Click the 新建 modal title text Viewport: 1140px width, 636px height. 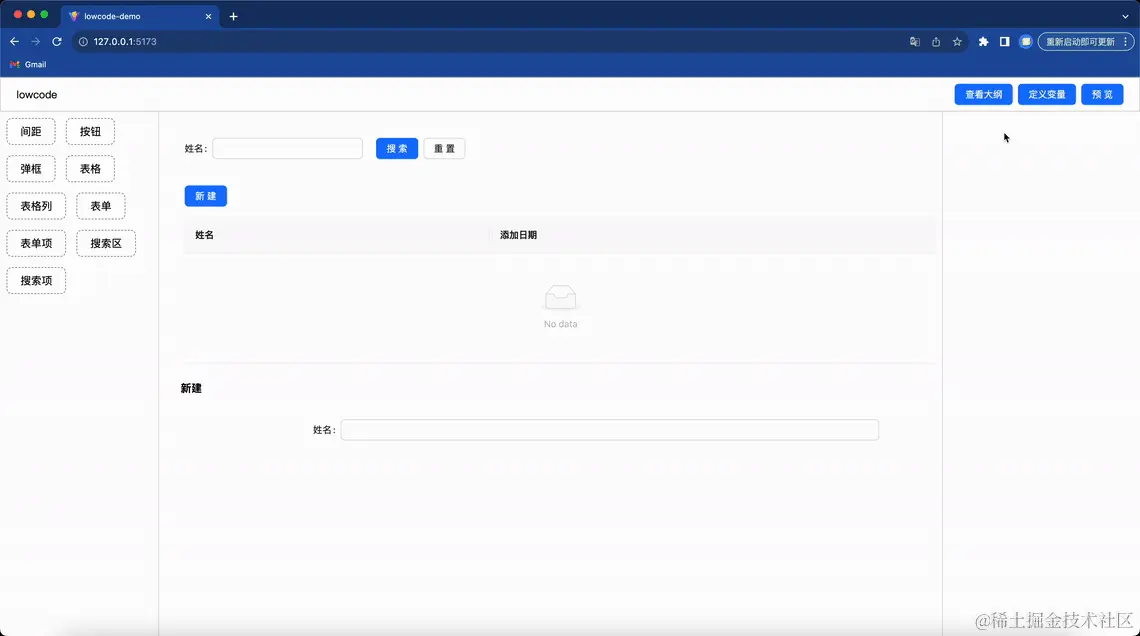pyautogui.click(x=191, y=388)
